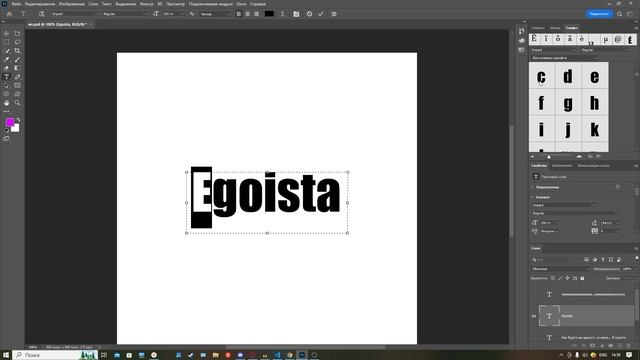Select the Zoom tool

point(17,103)
